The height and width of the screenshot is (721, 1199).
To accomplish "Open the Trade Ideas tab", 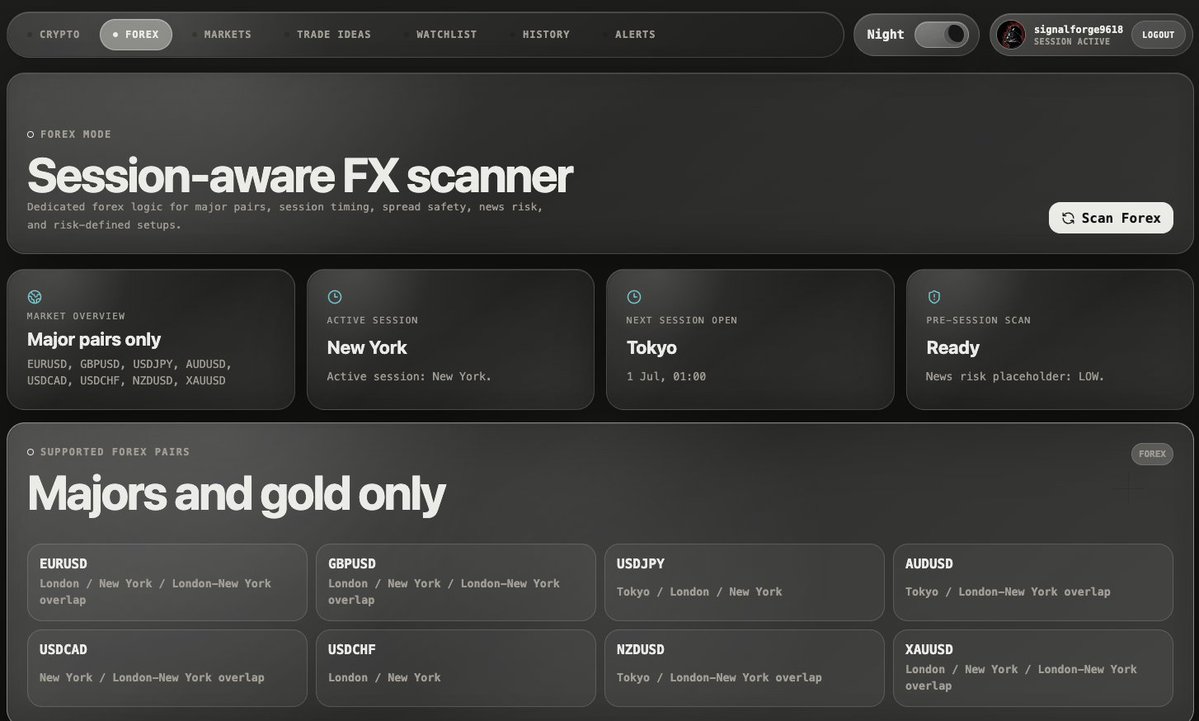I will [328, 34].
